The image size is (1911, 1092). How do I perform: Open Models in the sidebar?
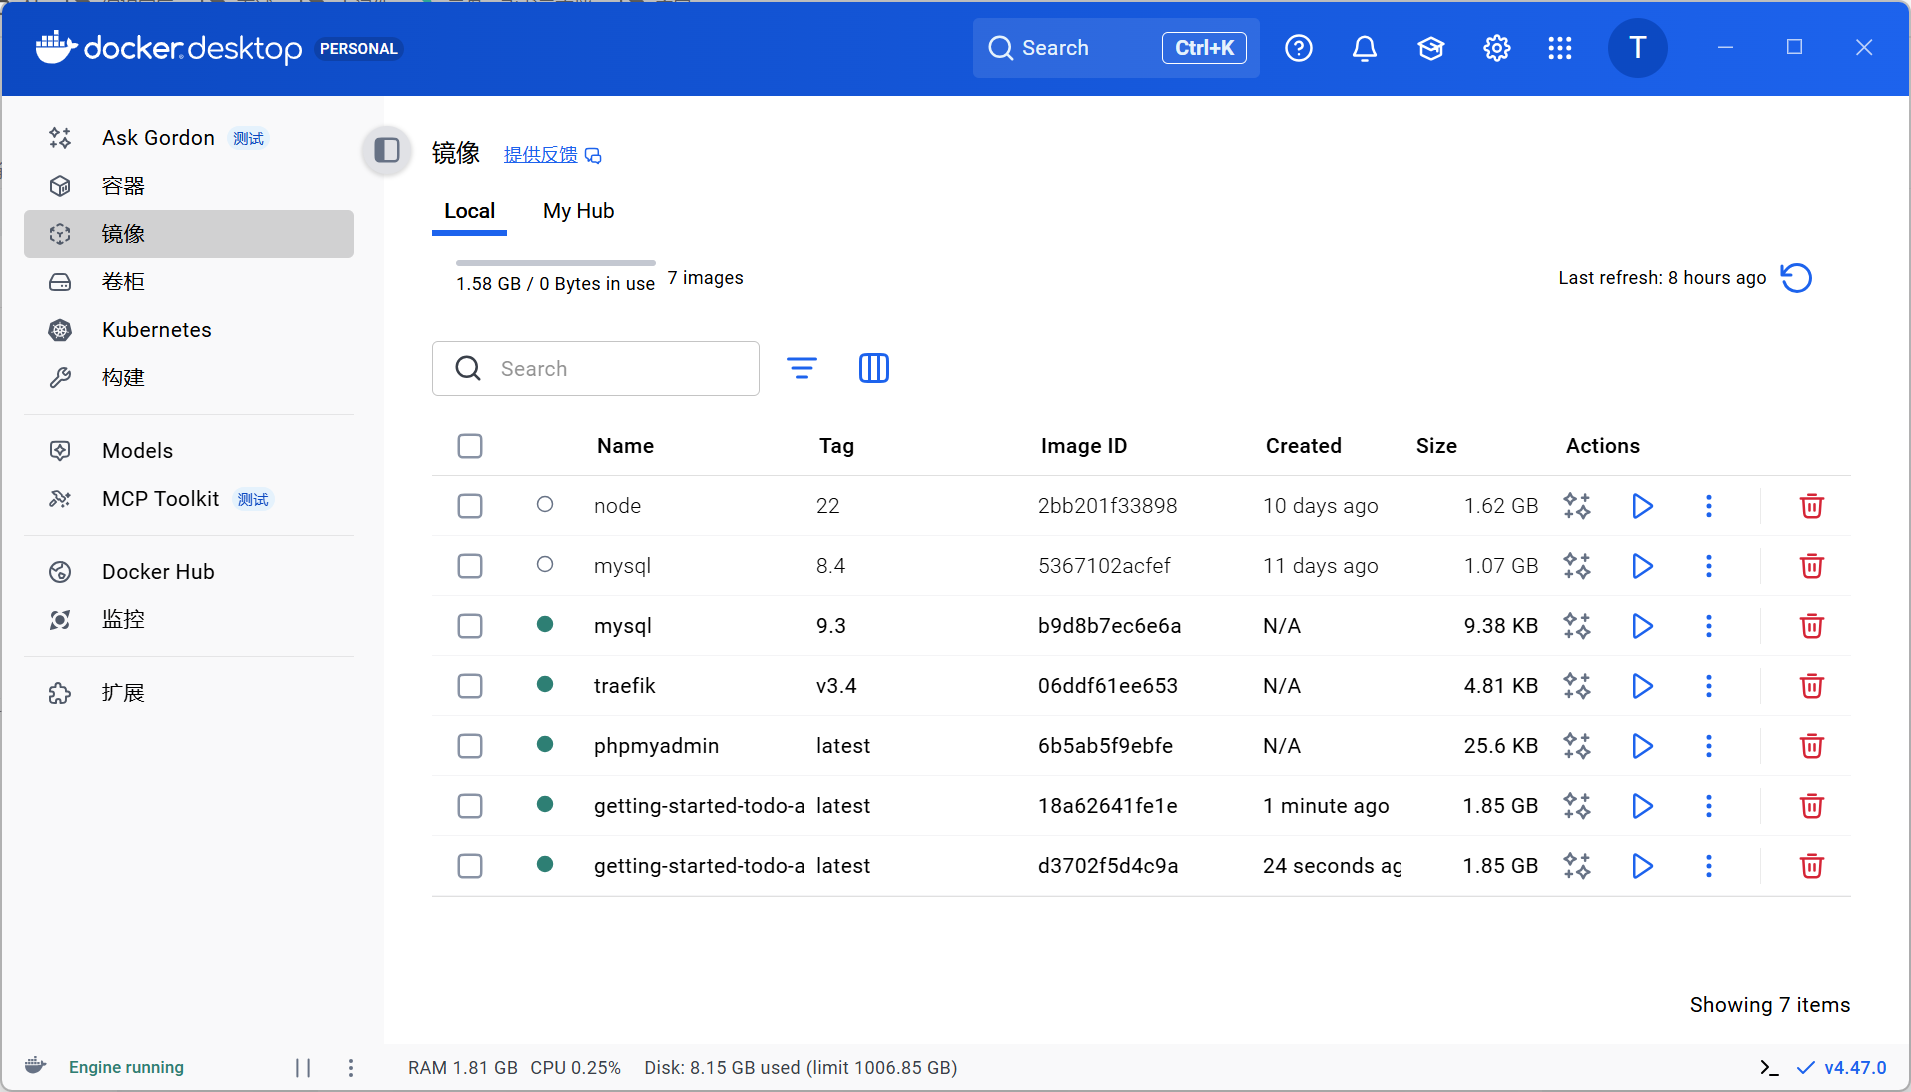[x=189, y=451]
